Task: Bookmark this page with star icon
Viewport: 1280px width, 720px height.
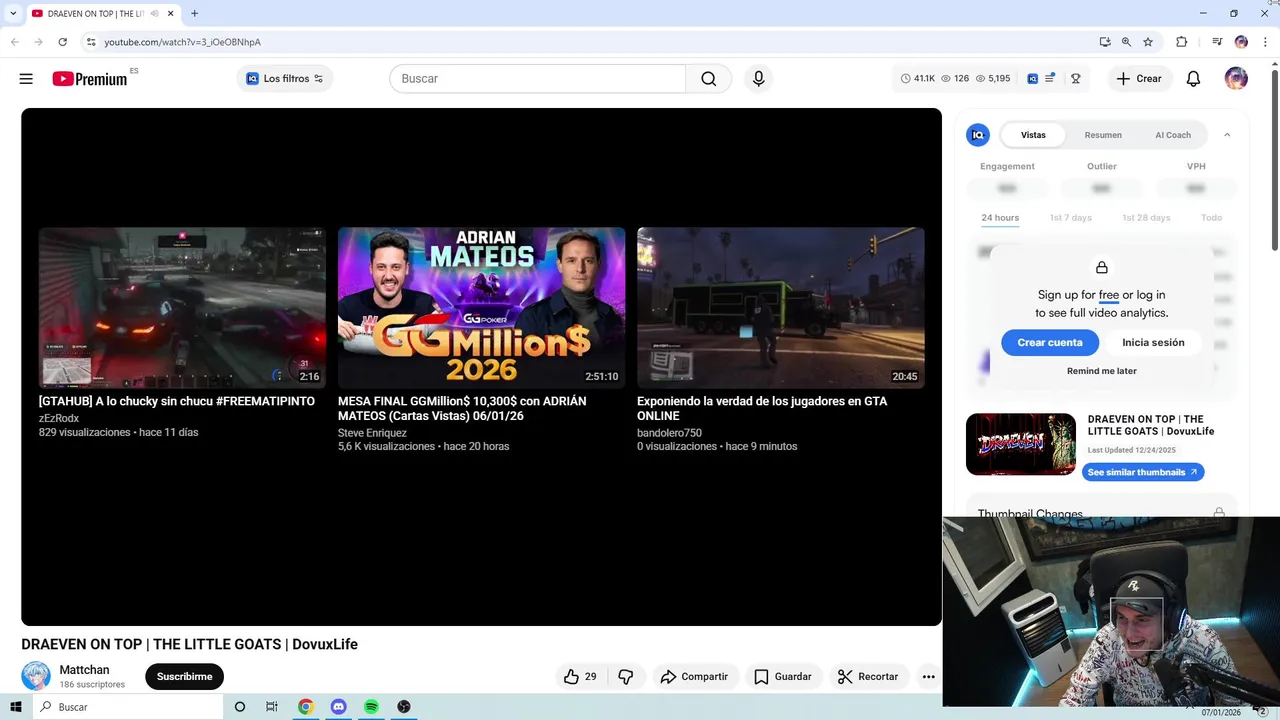Action: (x=1148, y=42)
